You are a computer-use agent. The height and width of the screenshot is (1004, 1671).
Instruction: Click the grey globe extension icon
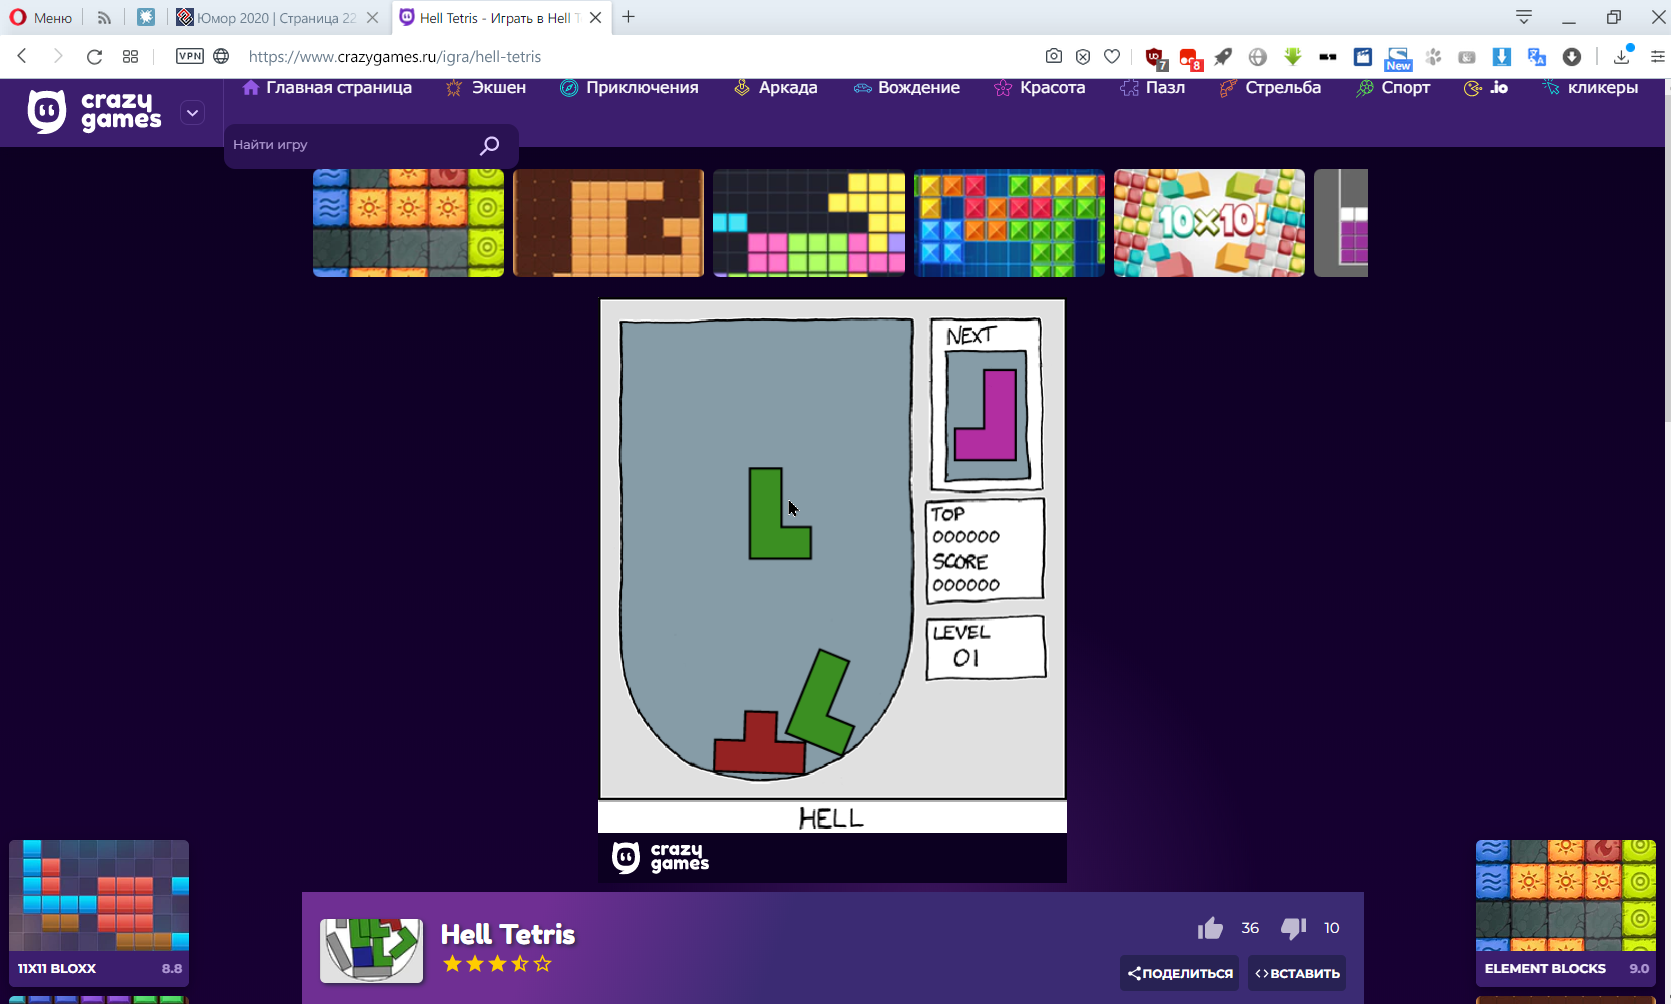click(1258, 57)
